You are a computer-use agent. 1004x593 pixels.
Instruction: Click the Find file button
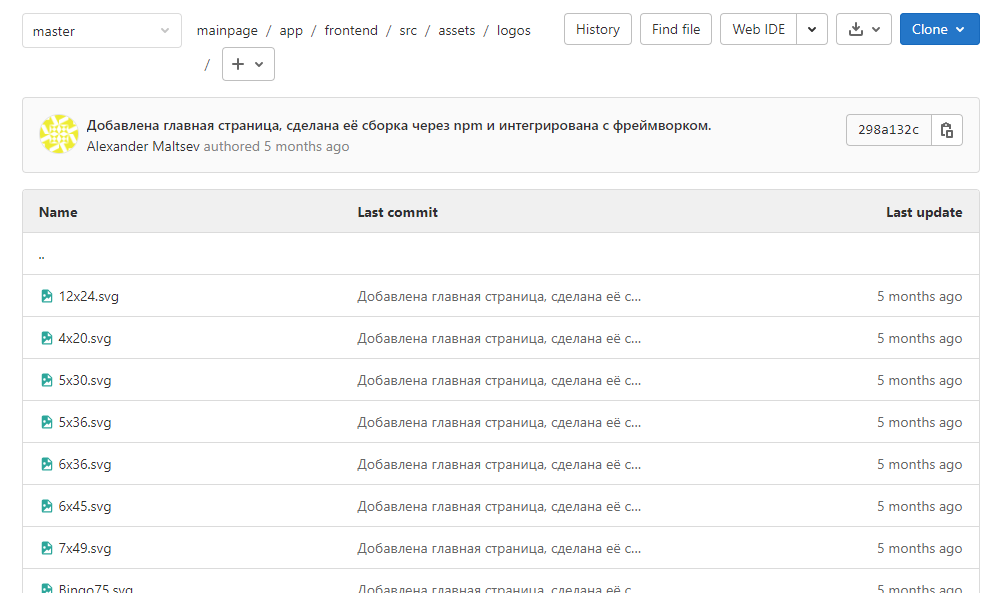[x=676, y=30]
